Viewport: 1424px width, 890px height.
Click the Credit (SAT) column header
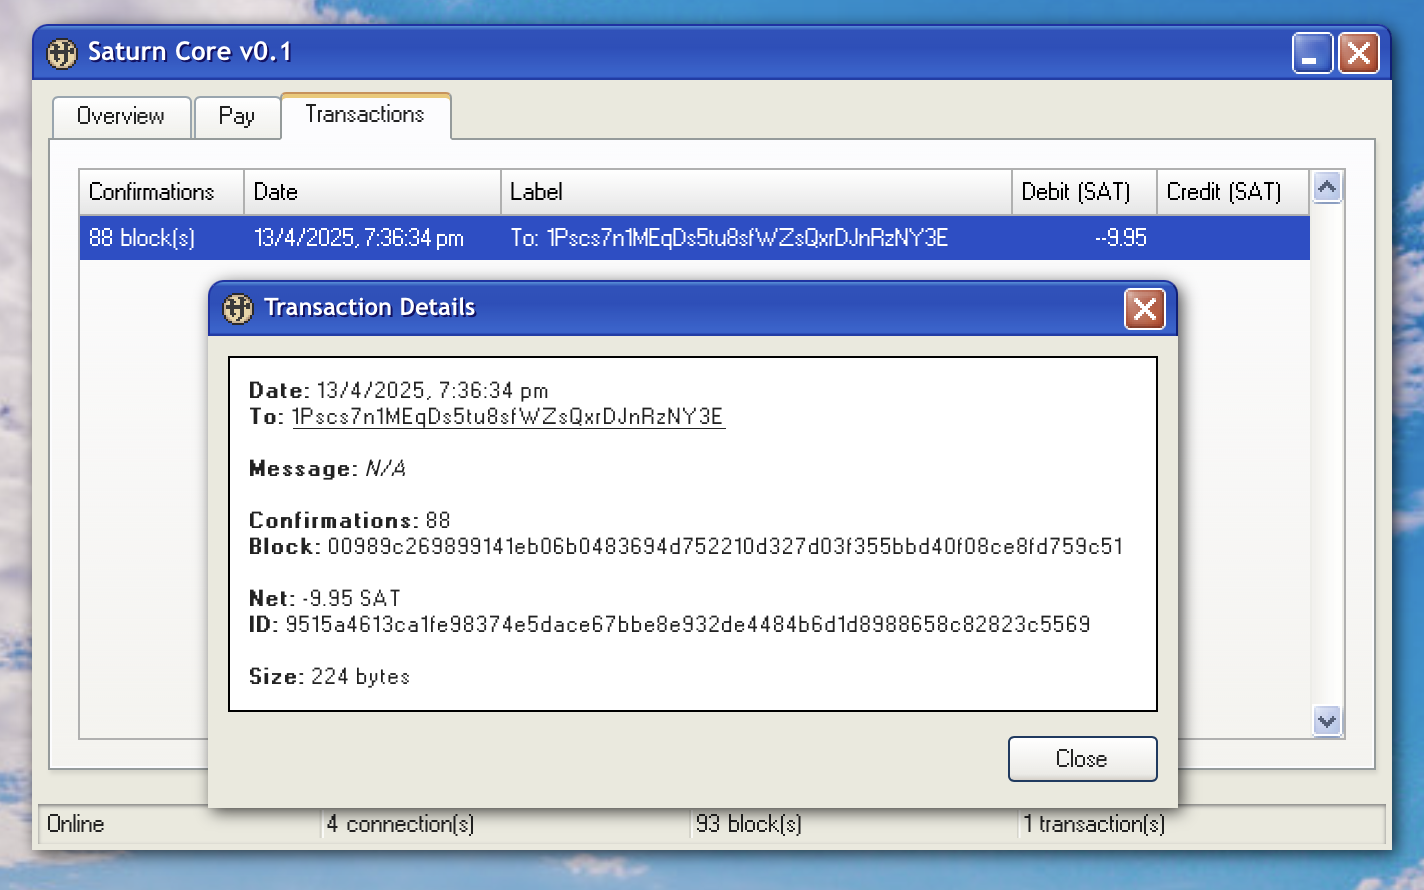pos(1233,192)
